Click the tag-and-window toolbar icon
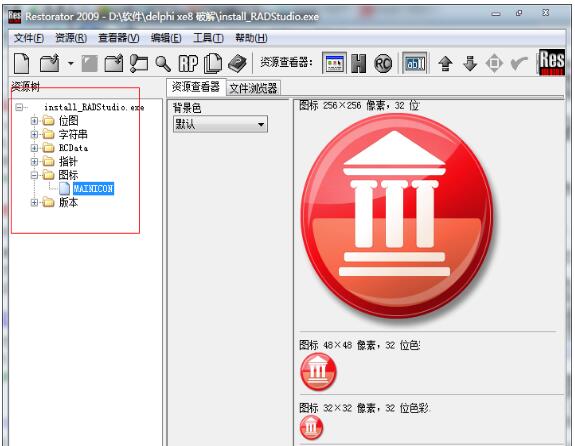The height and width of the screenshot is (446, 575). pos(139,63)
